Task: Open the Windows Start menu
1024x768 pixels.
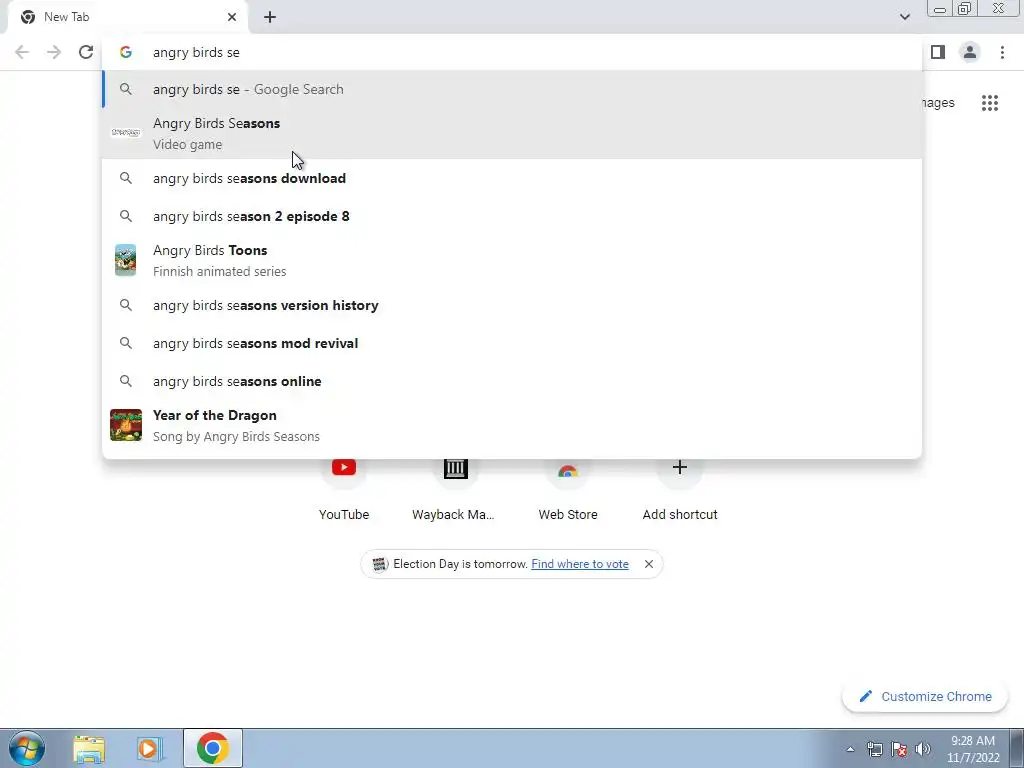Action: coord(27,748)
